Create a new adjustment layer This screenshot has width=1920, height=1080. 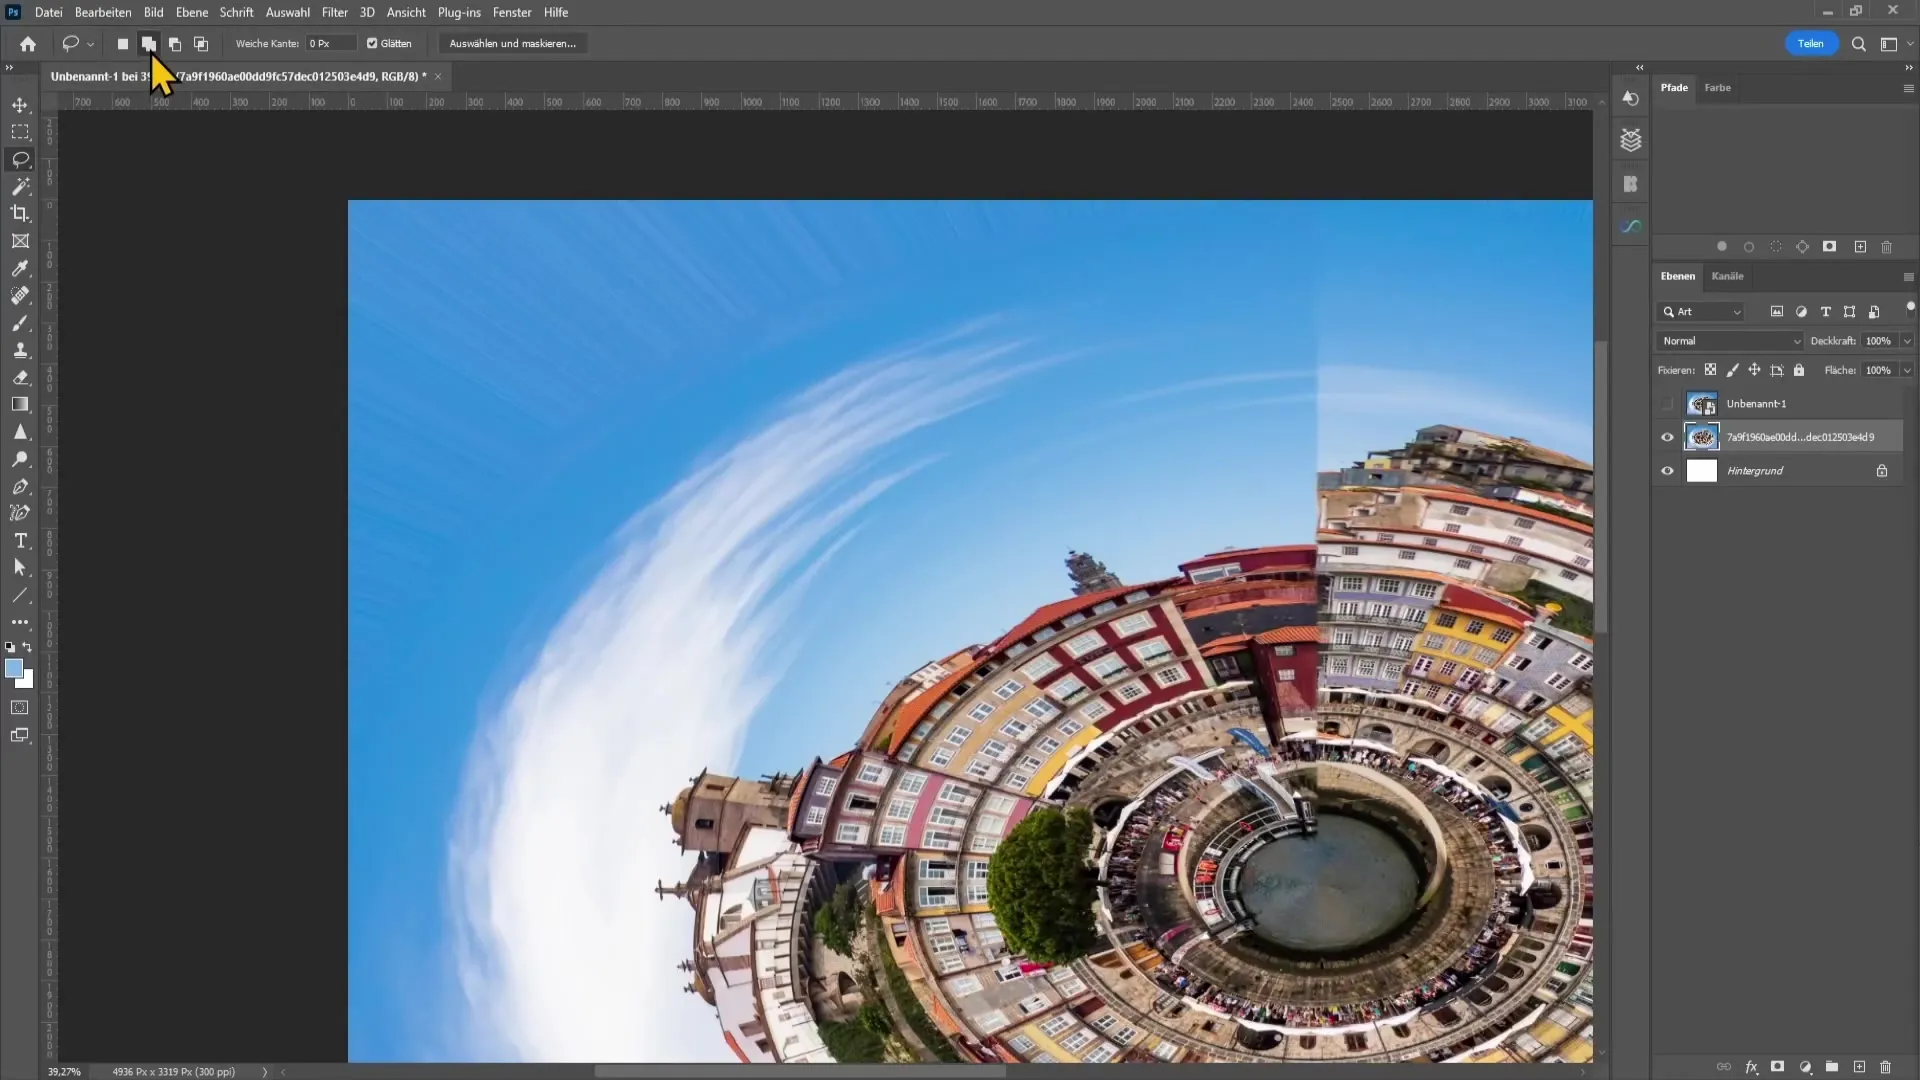click(1805, 1067)
